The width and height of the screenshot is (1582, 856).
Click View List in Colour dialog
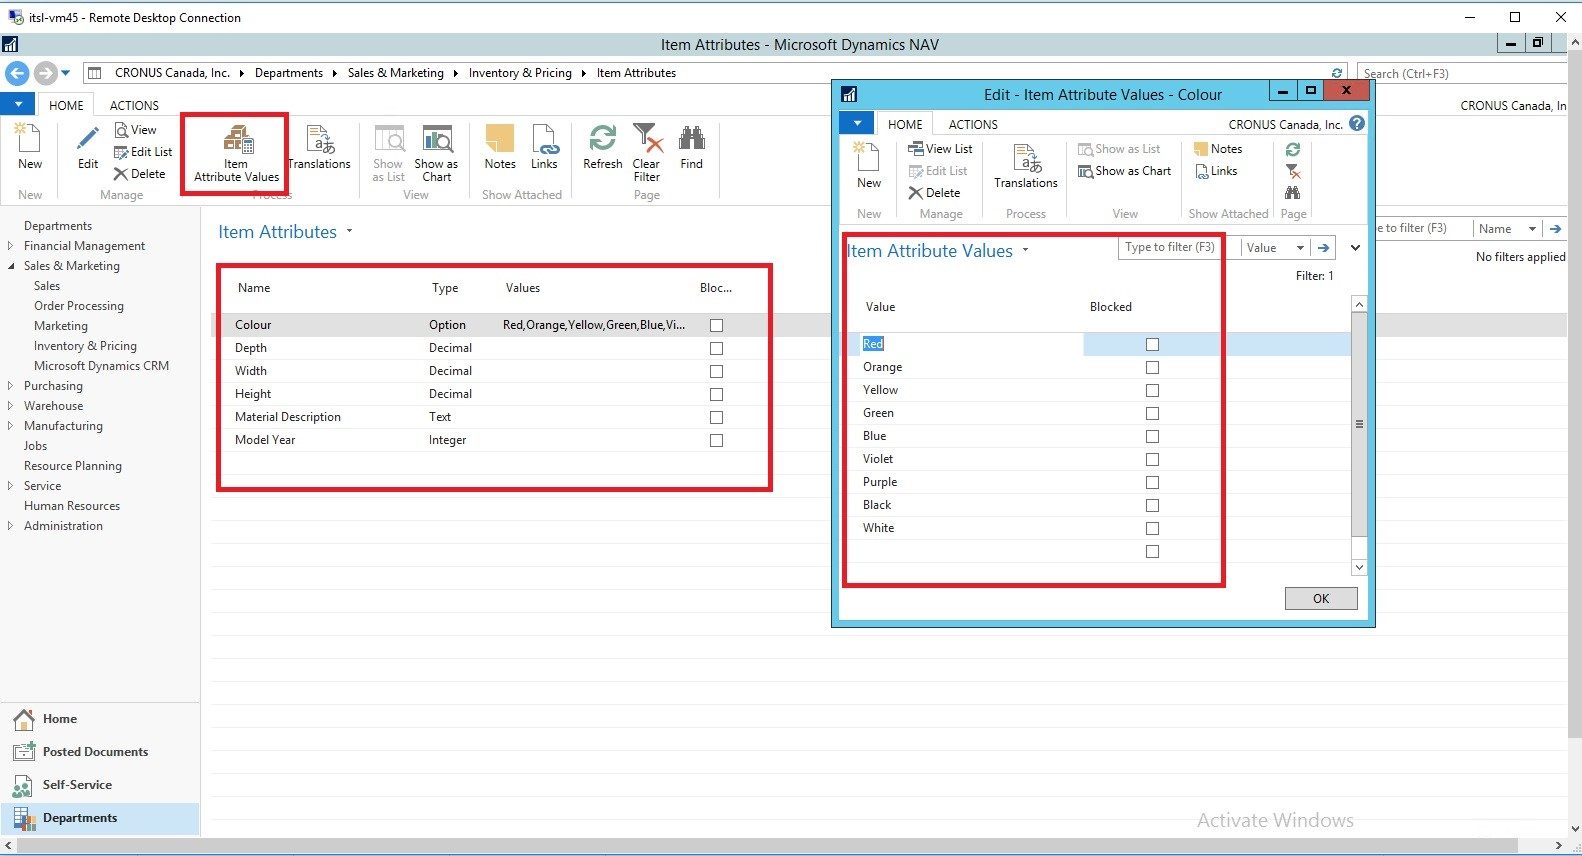pyautogui.click(x=940, y=149)
